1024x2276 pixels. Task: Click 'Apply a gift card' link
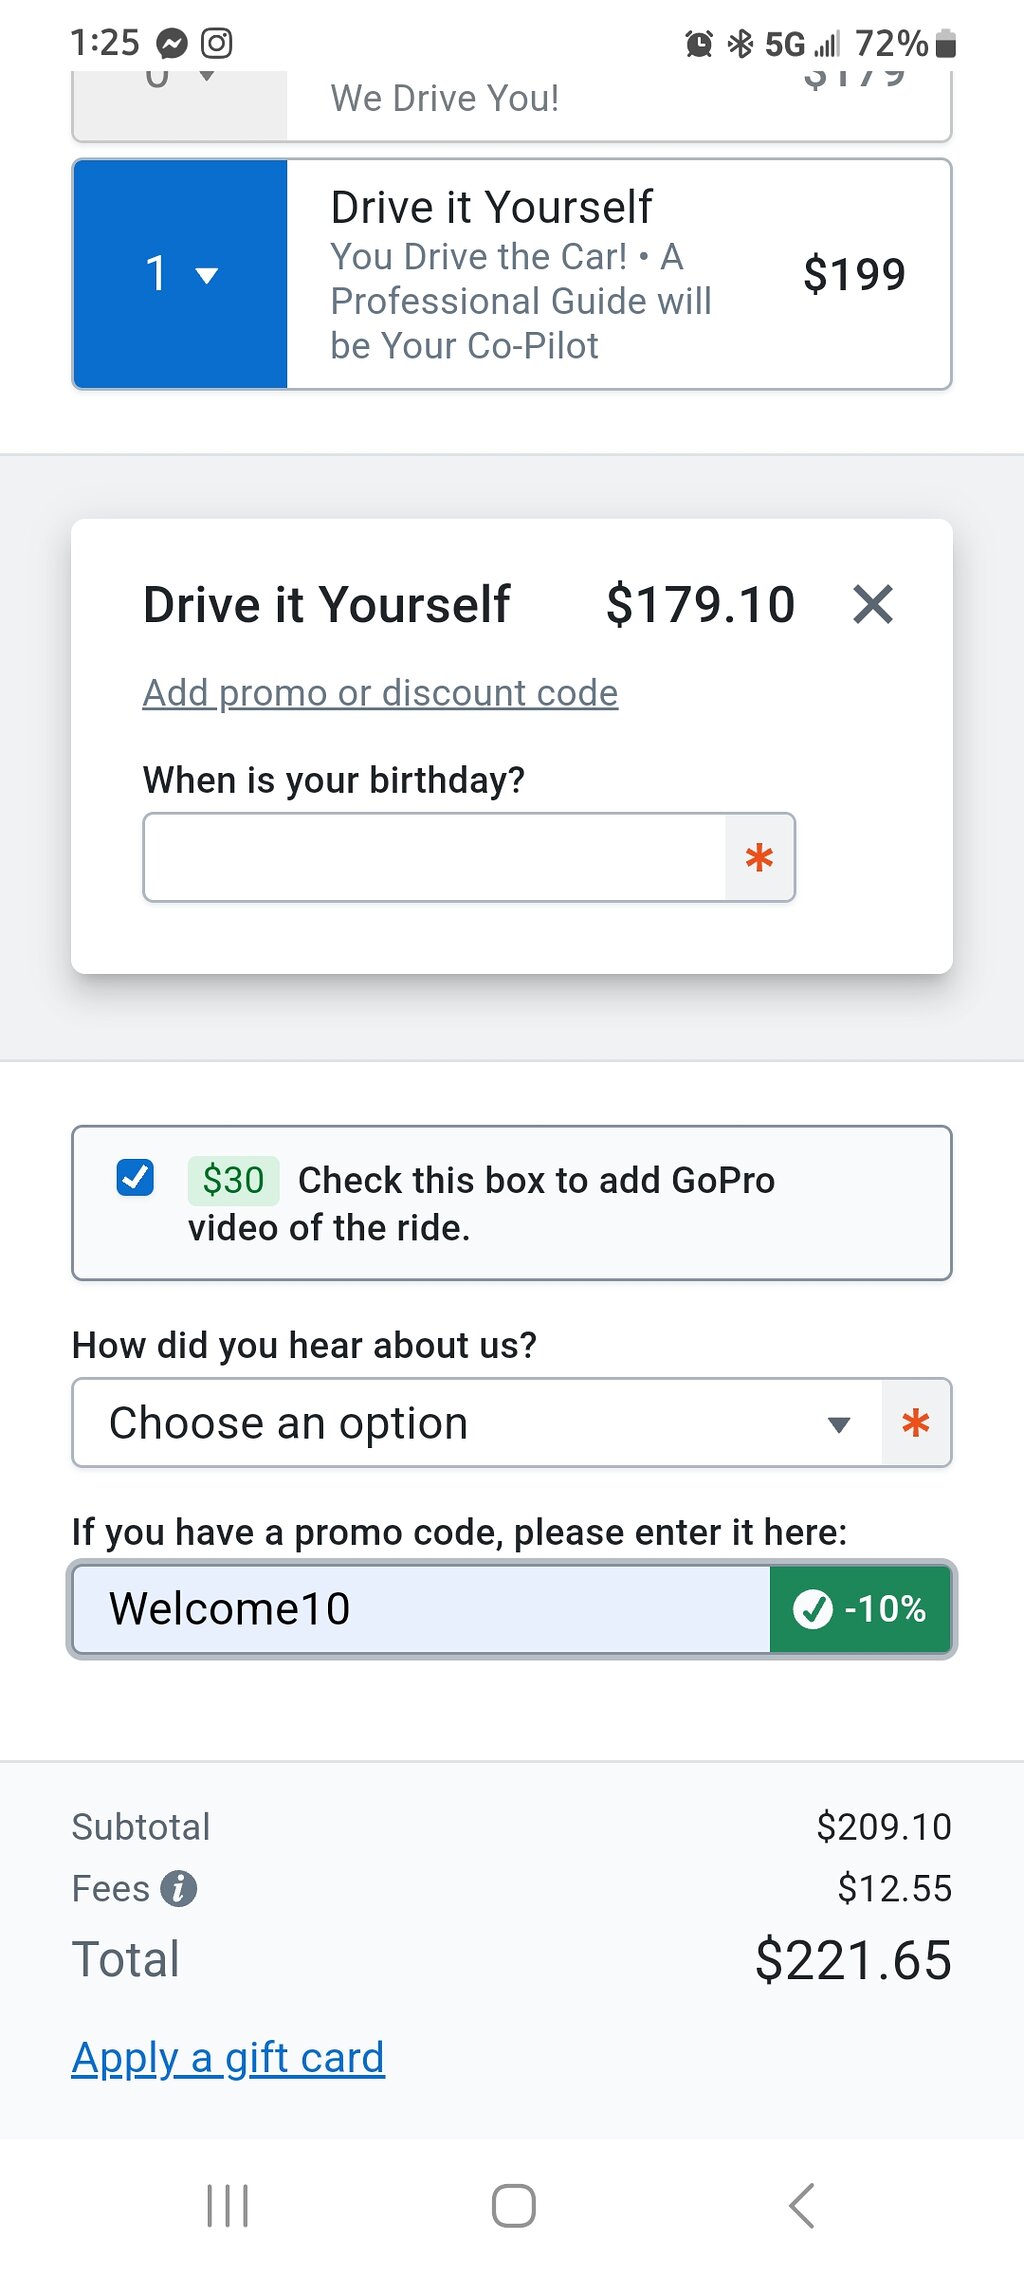point(228,2058)
